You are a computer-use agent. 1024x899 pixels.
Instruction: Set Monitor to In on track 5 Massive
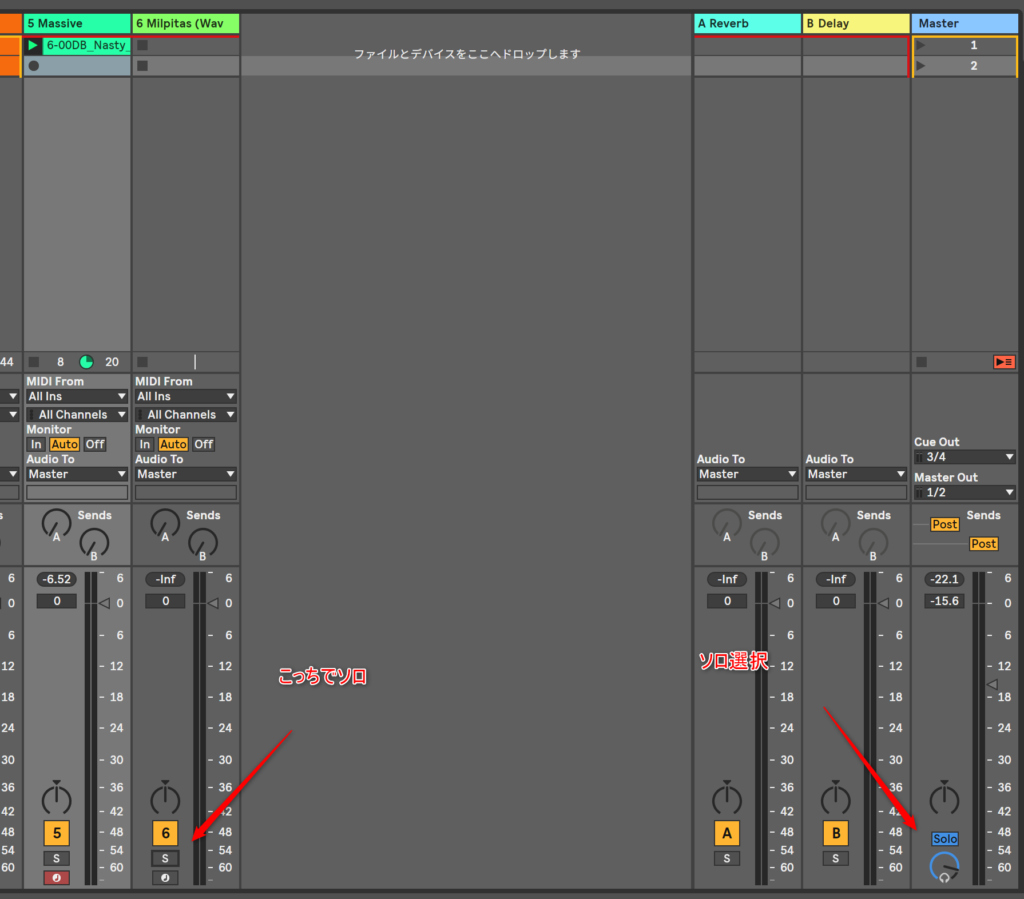[x=36, y=444]
